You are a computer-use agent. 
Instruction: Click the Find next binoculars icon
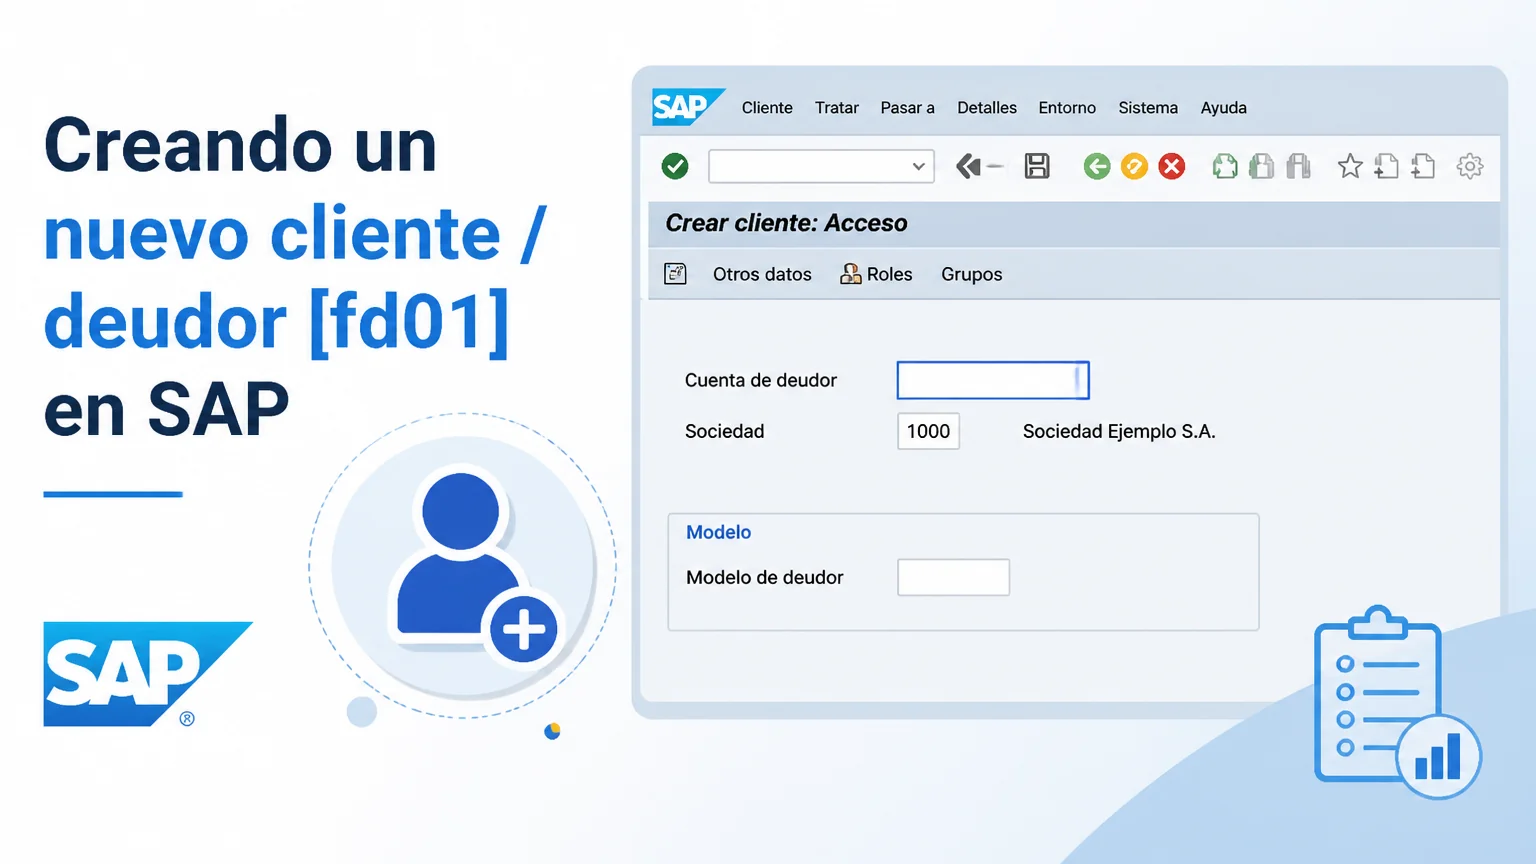1298,166
